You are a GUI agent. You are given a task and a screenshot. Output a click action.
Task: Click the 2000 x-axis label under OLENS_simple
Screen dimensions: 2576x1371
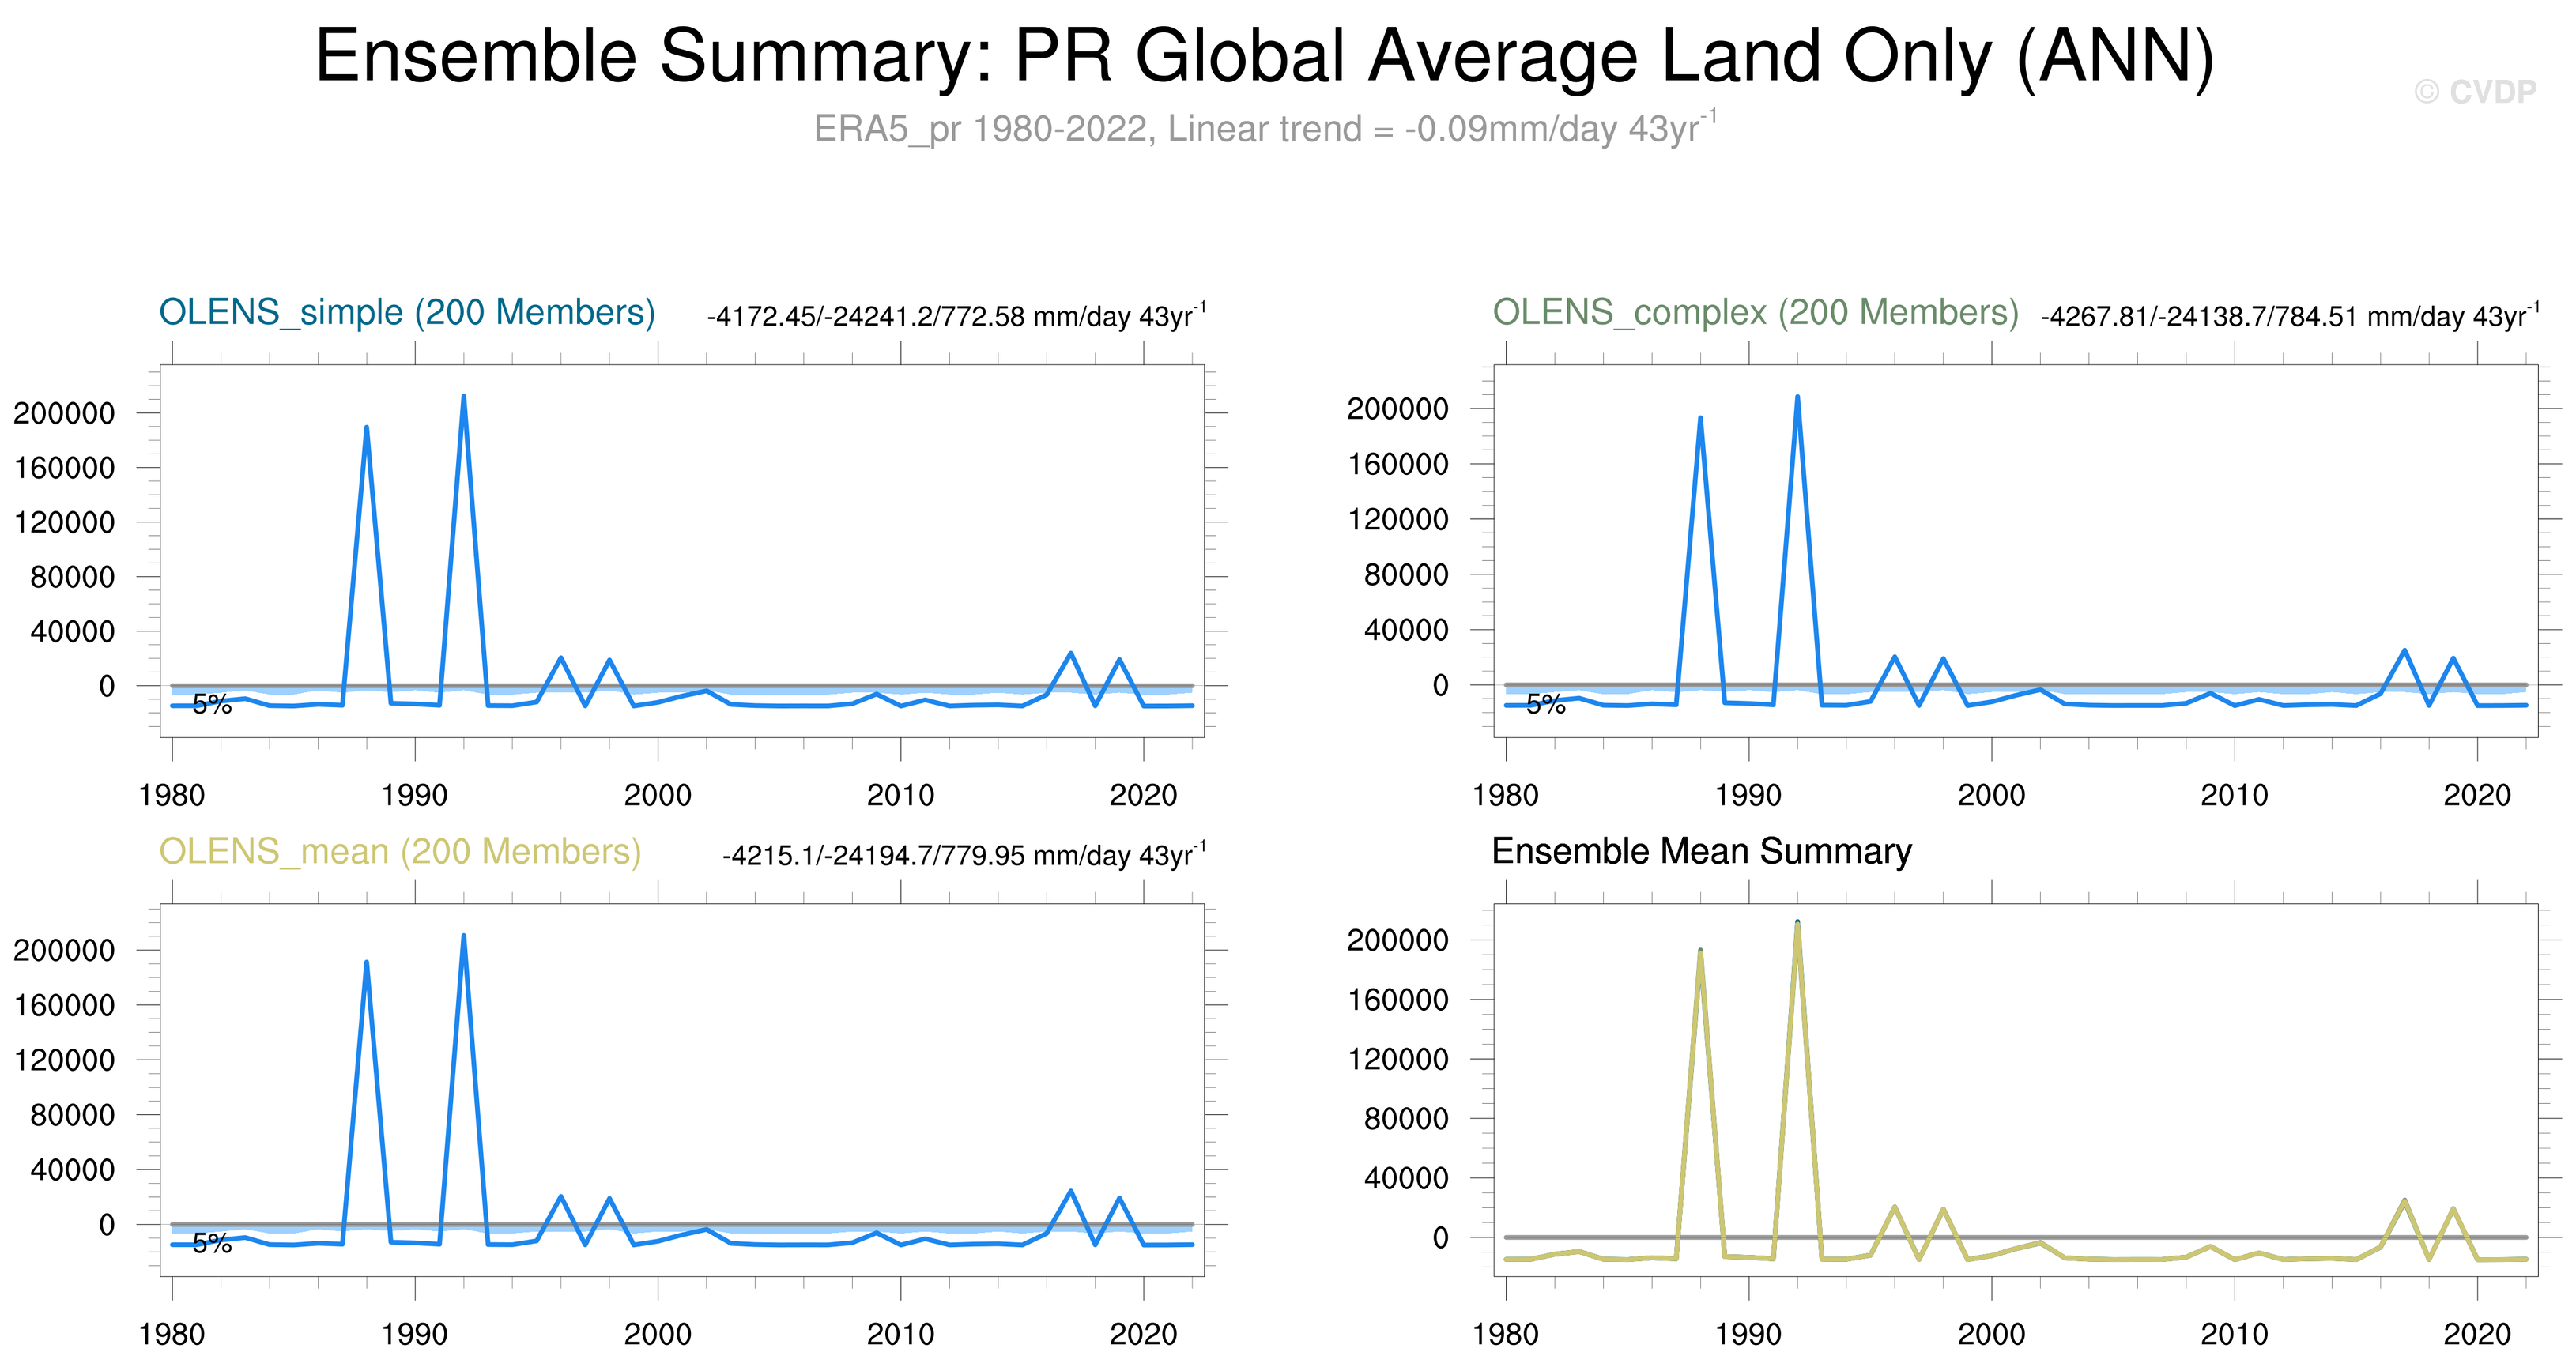point(657,795)
